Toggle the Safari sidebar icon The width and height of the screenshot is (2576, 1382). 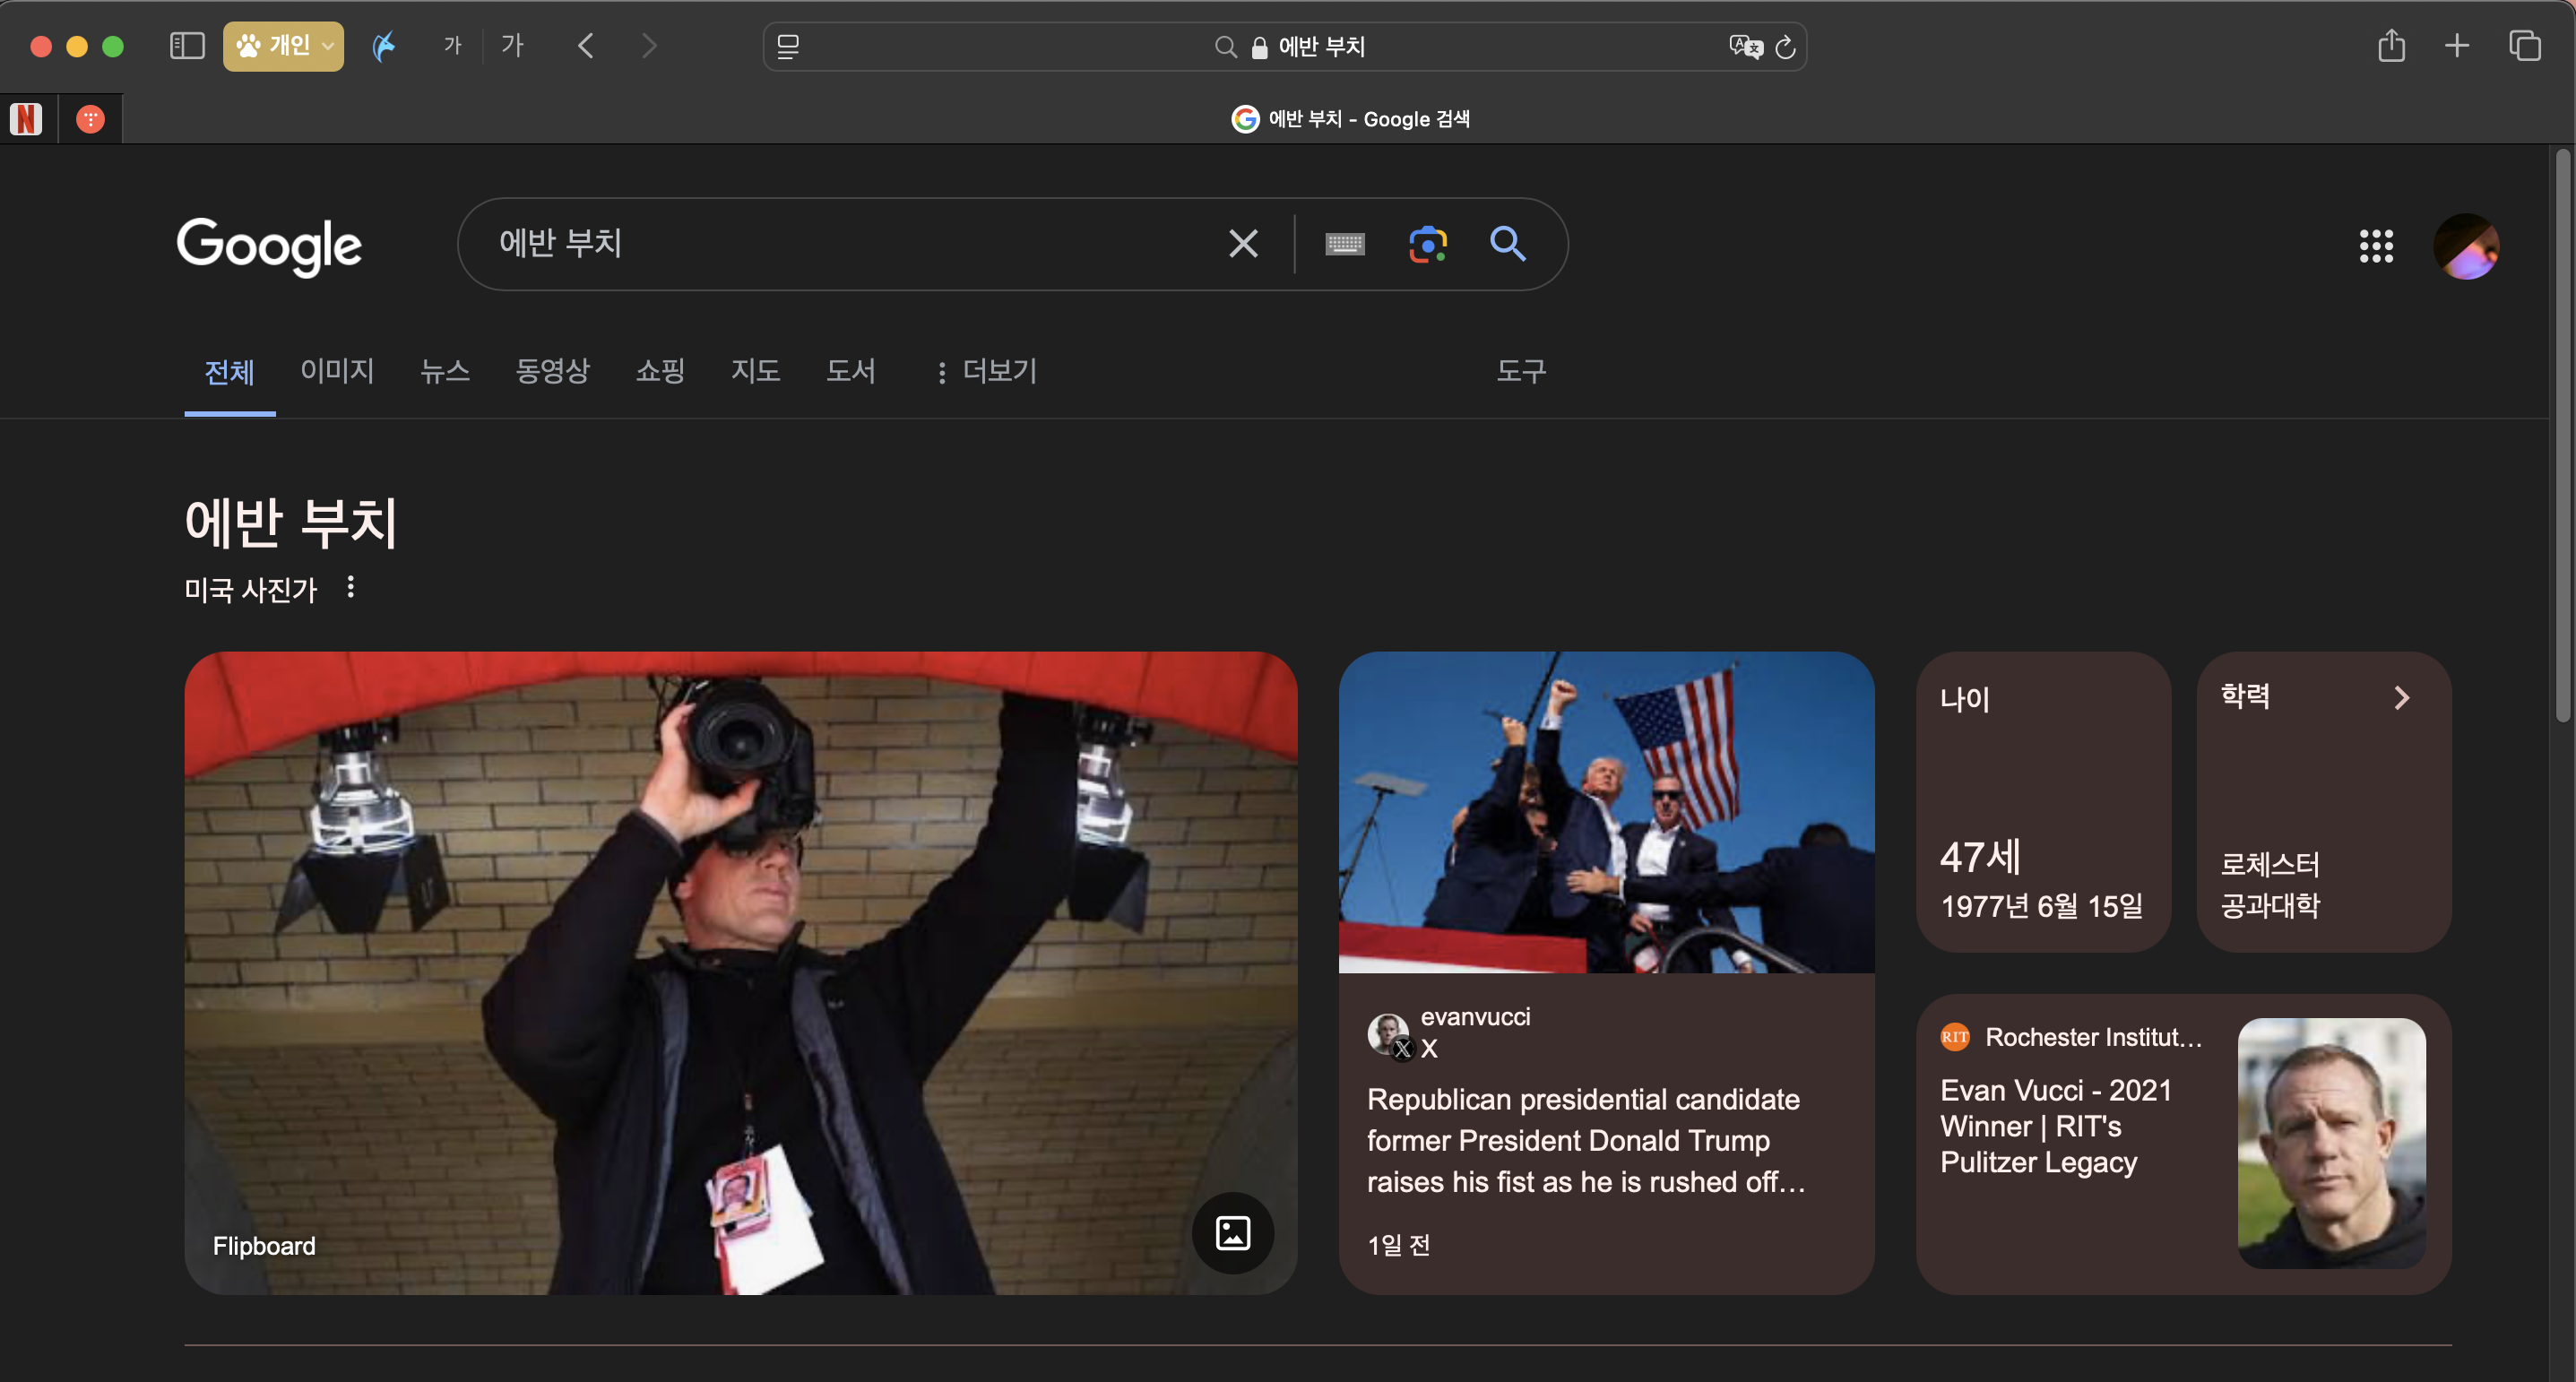point(187,46)
